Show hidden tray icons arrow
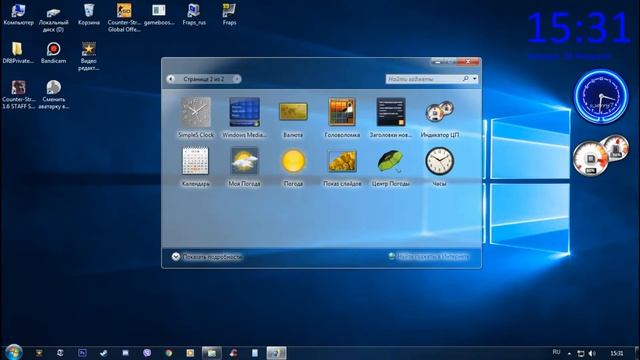Screen dimensions: 640x360 click(x=569, y=353)
